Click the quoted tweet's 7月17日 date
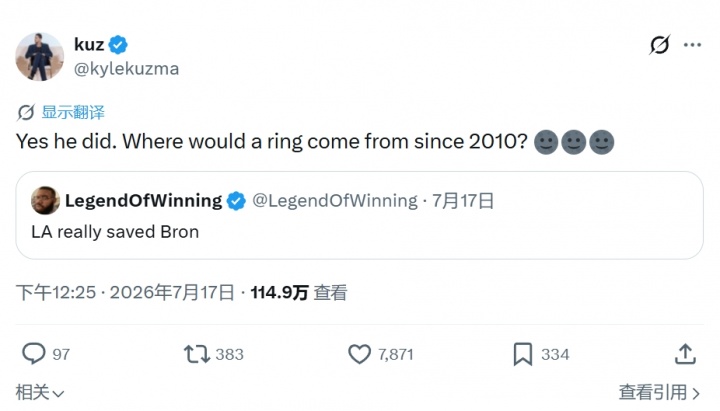The image size is (720, 411). 463,201
